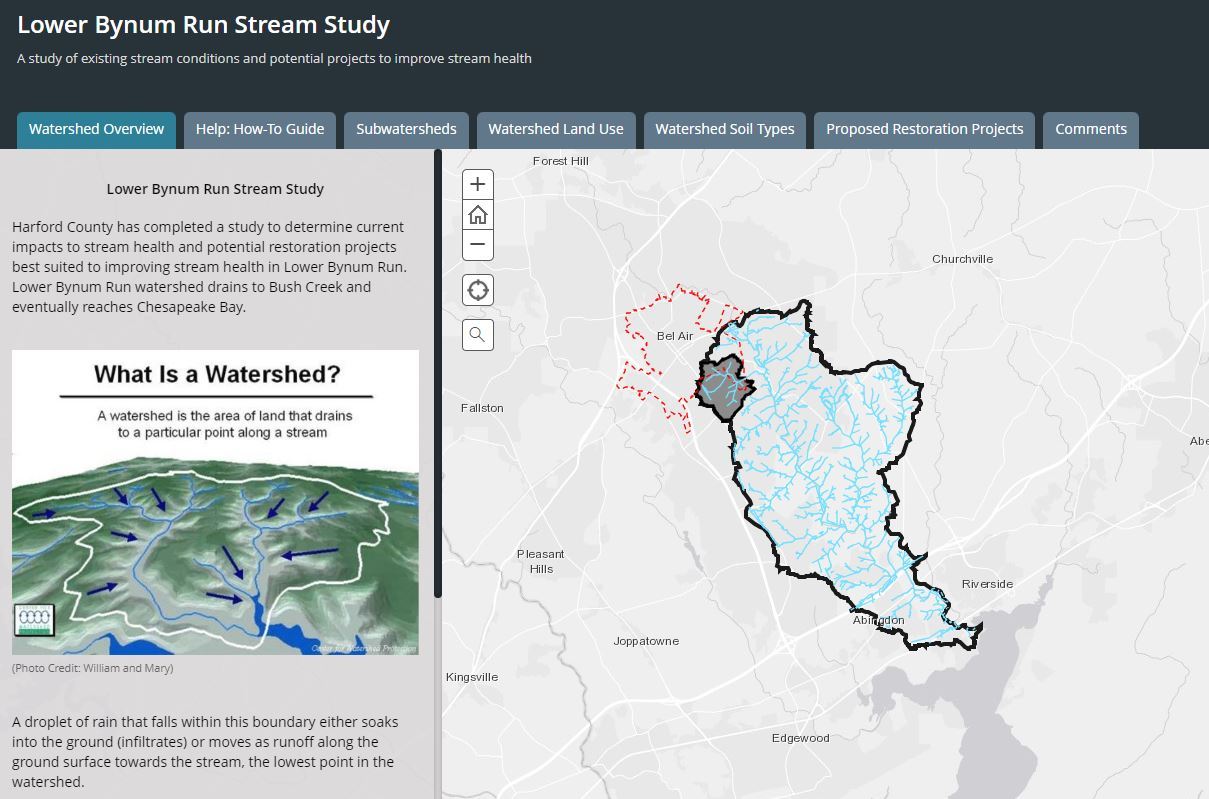Go to Proposed Restoration Projects tab
1209x799 pixels.
point(924,129)
